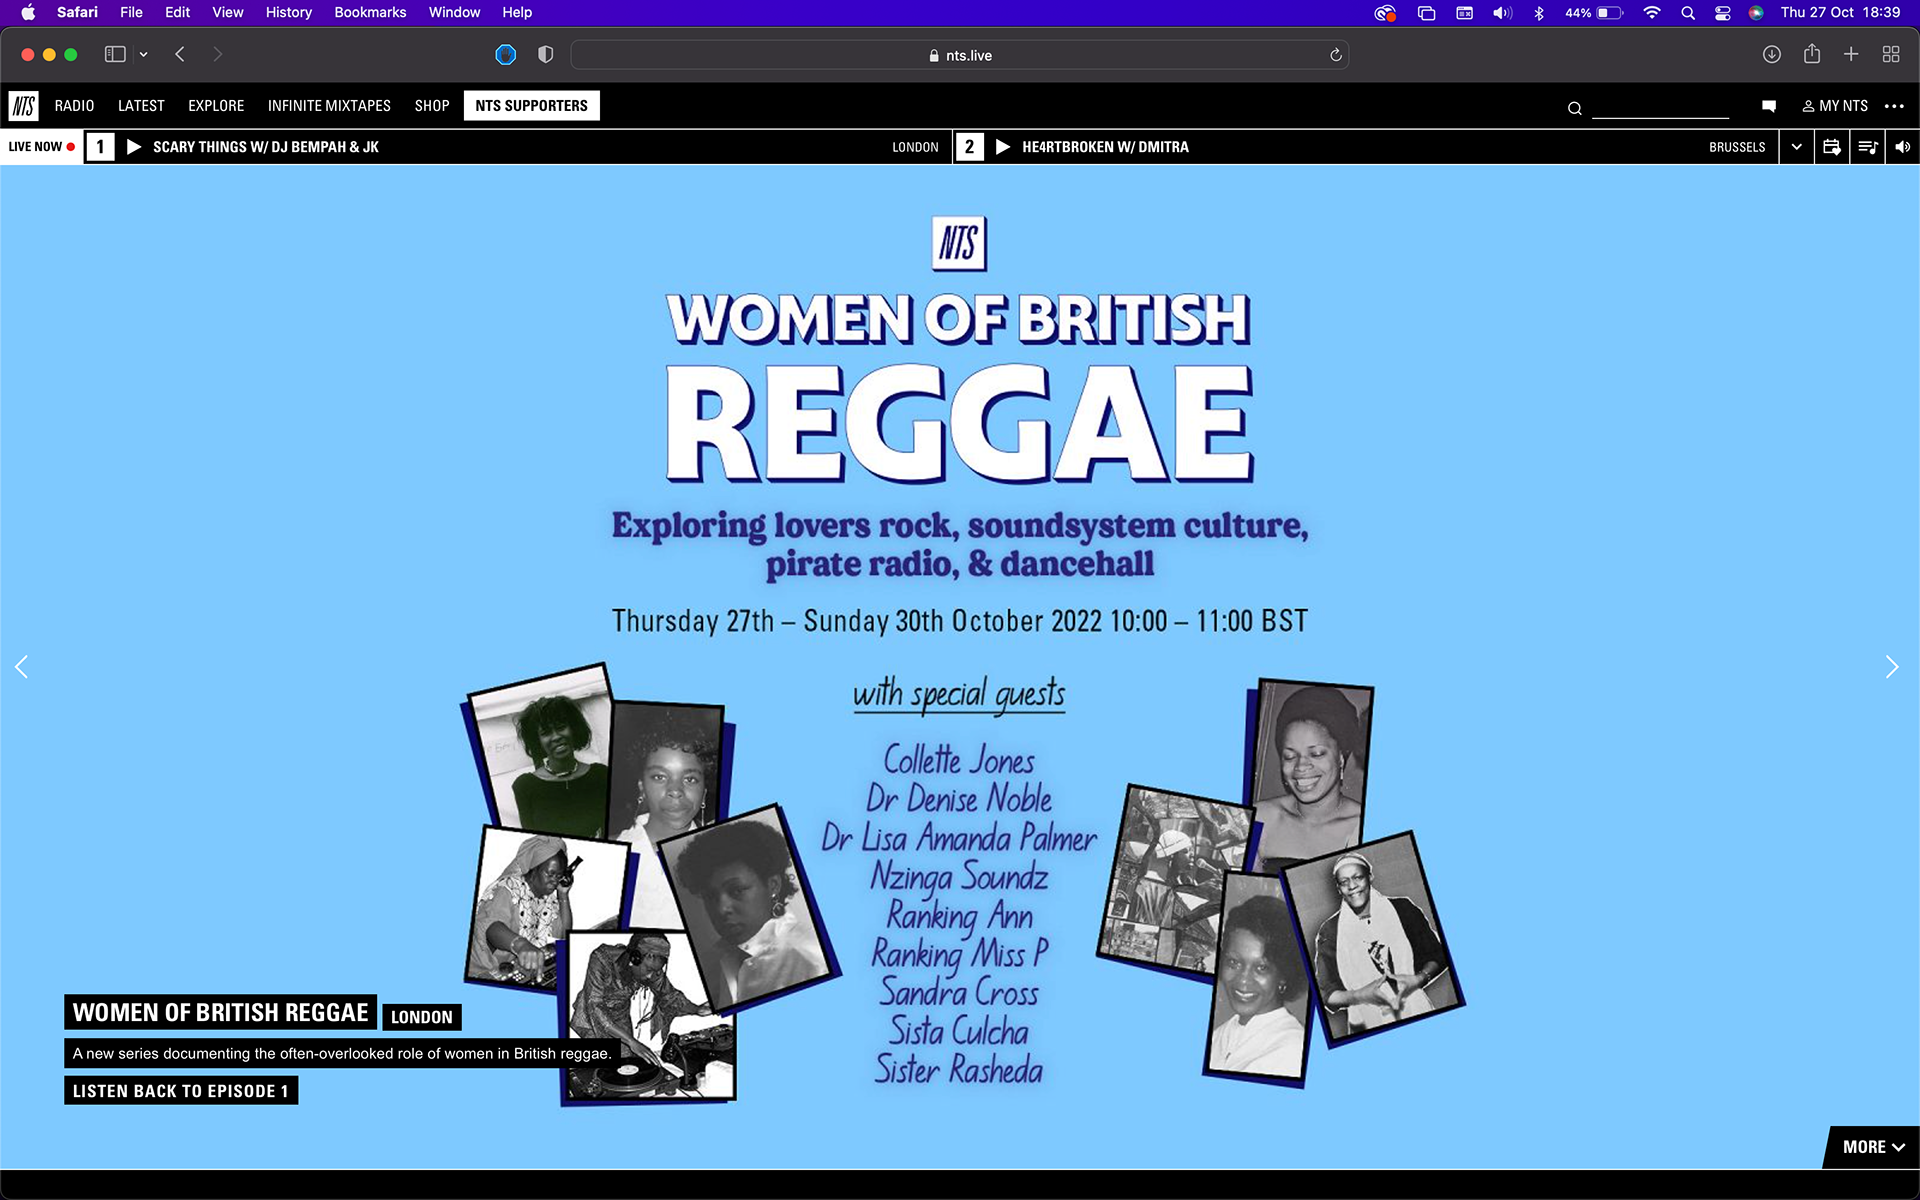The height and width of the screenshot is (1200, 1920).
Task: Show Safari tab overview
Action: (1891, 55)
